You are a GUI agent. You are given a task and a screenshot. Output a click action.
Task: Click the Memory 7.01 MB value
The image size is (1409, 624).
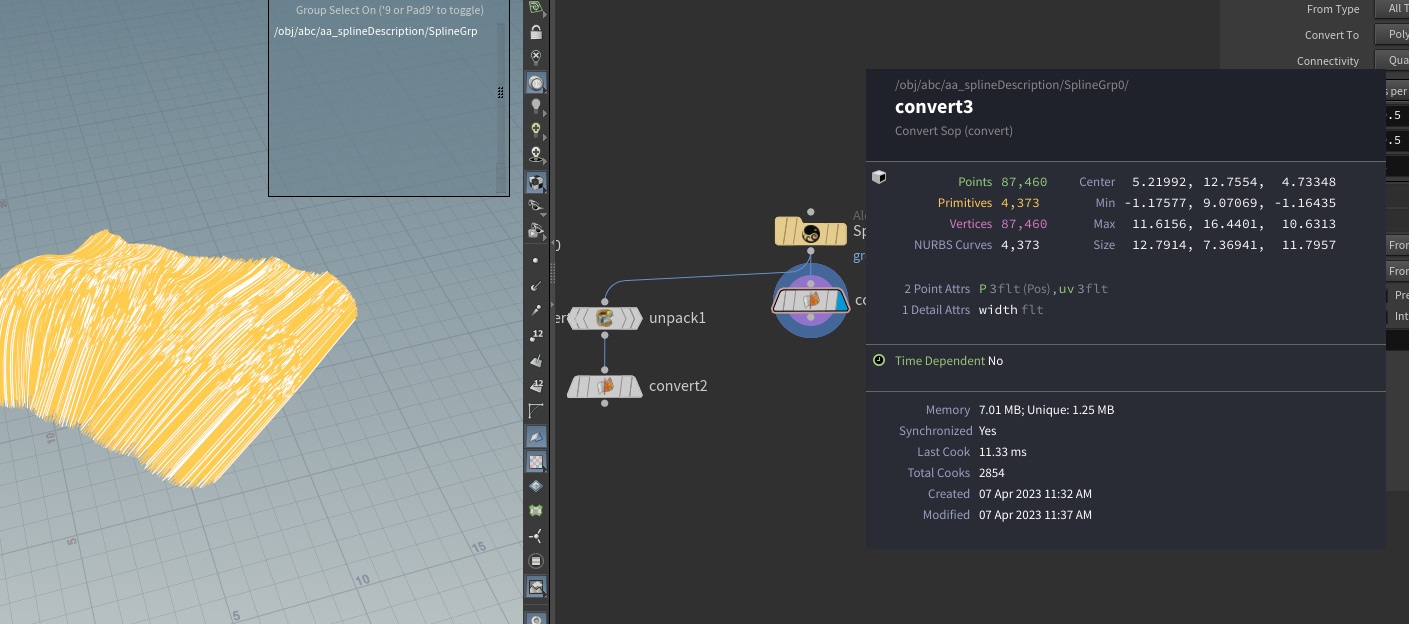click(1046, 410)
